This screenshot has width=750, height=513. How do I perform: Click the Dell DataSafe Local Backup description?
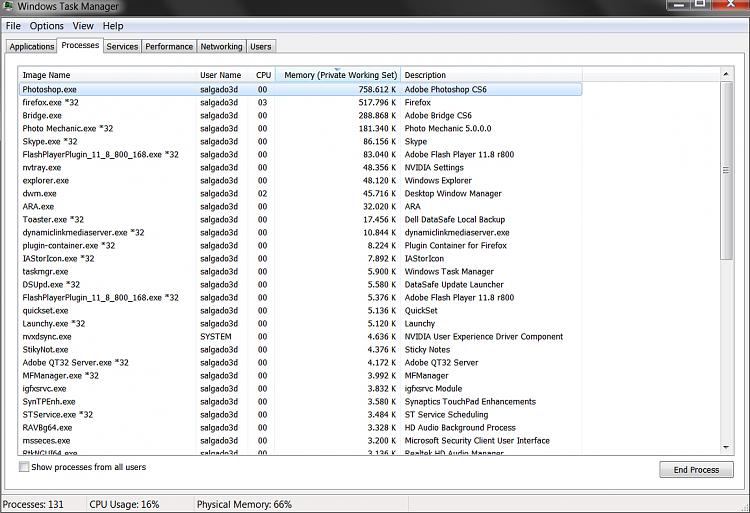pos(455,219)
